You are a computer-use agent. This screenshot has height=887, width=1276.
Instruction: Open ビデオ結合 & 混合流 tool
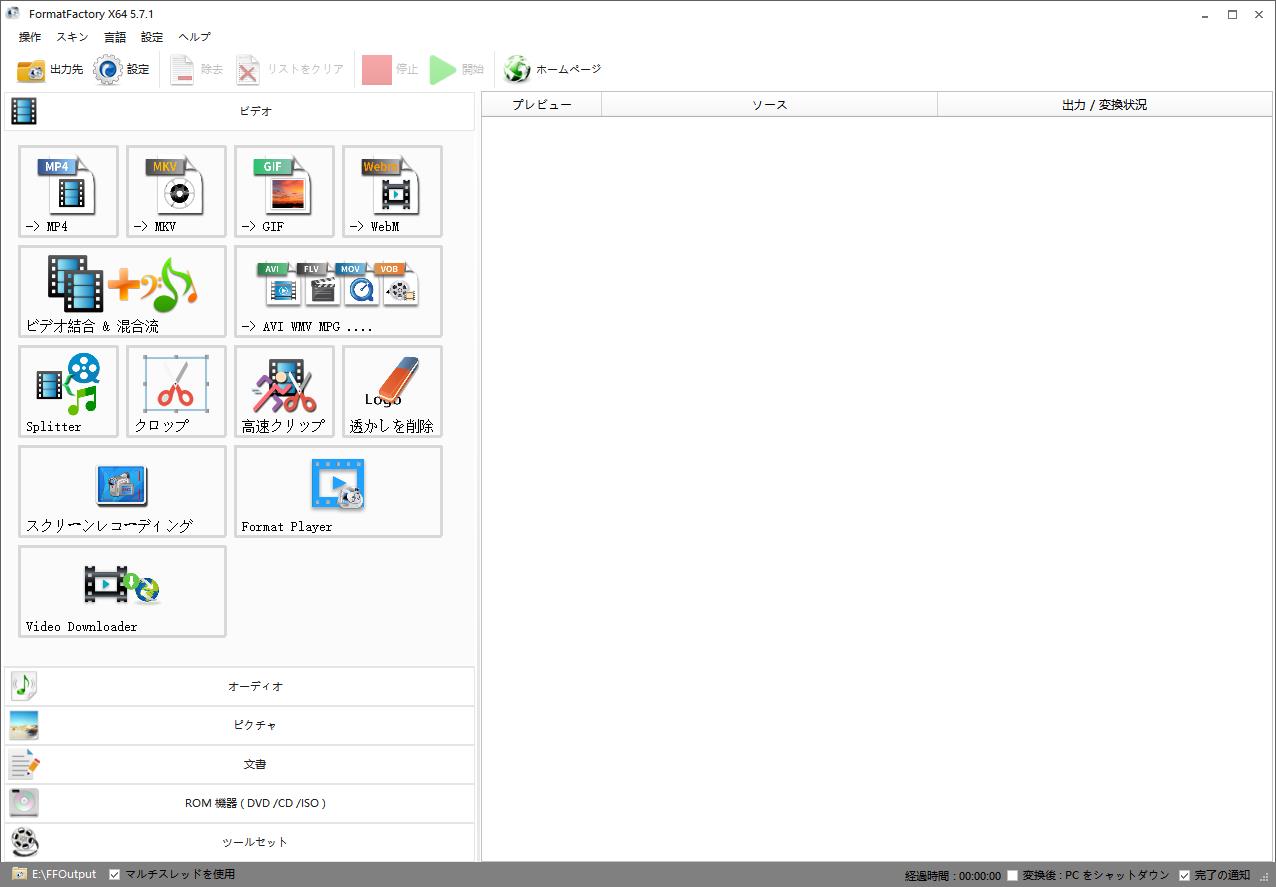(122, 291)
